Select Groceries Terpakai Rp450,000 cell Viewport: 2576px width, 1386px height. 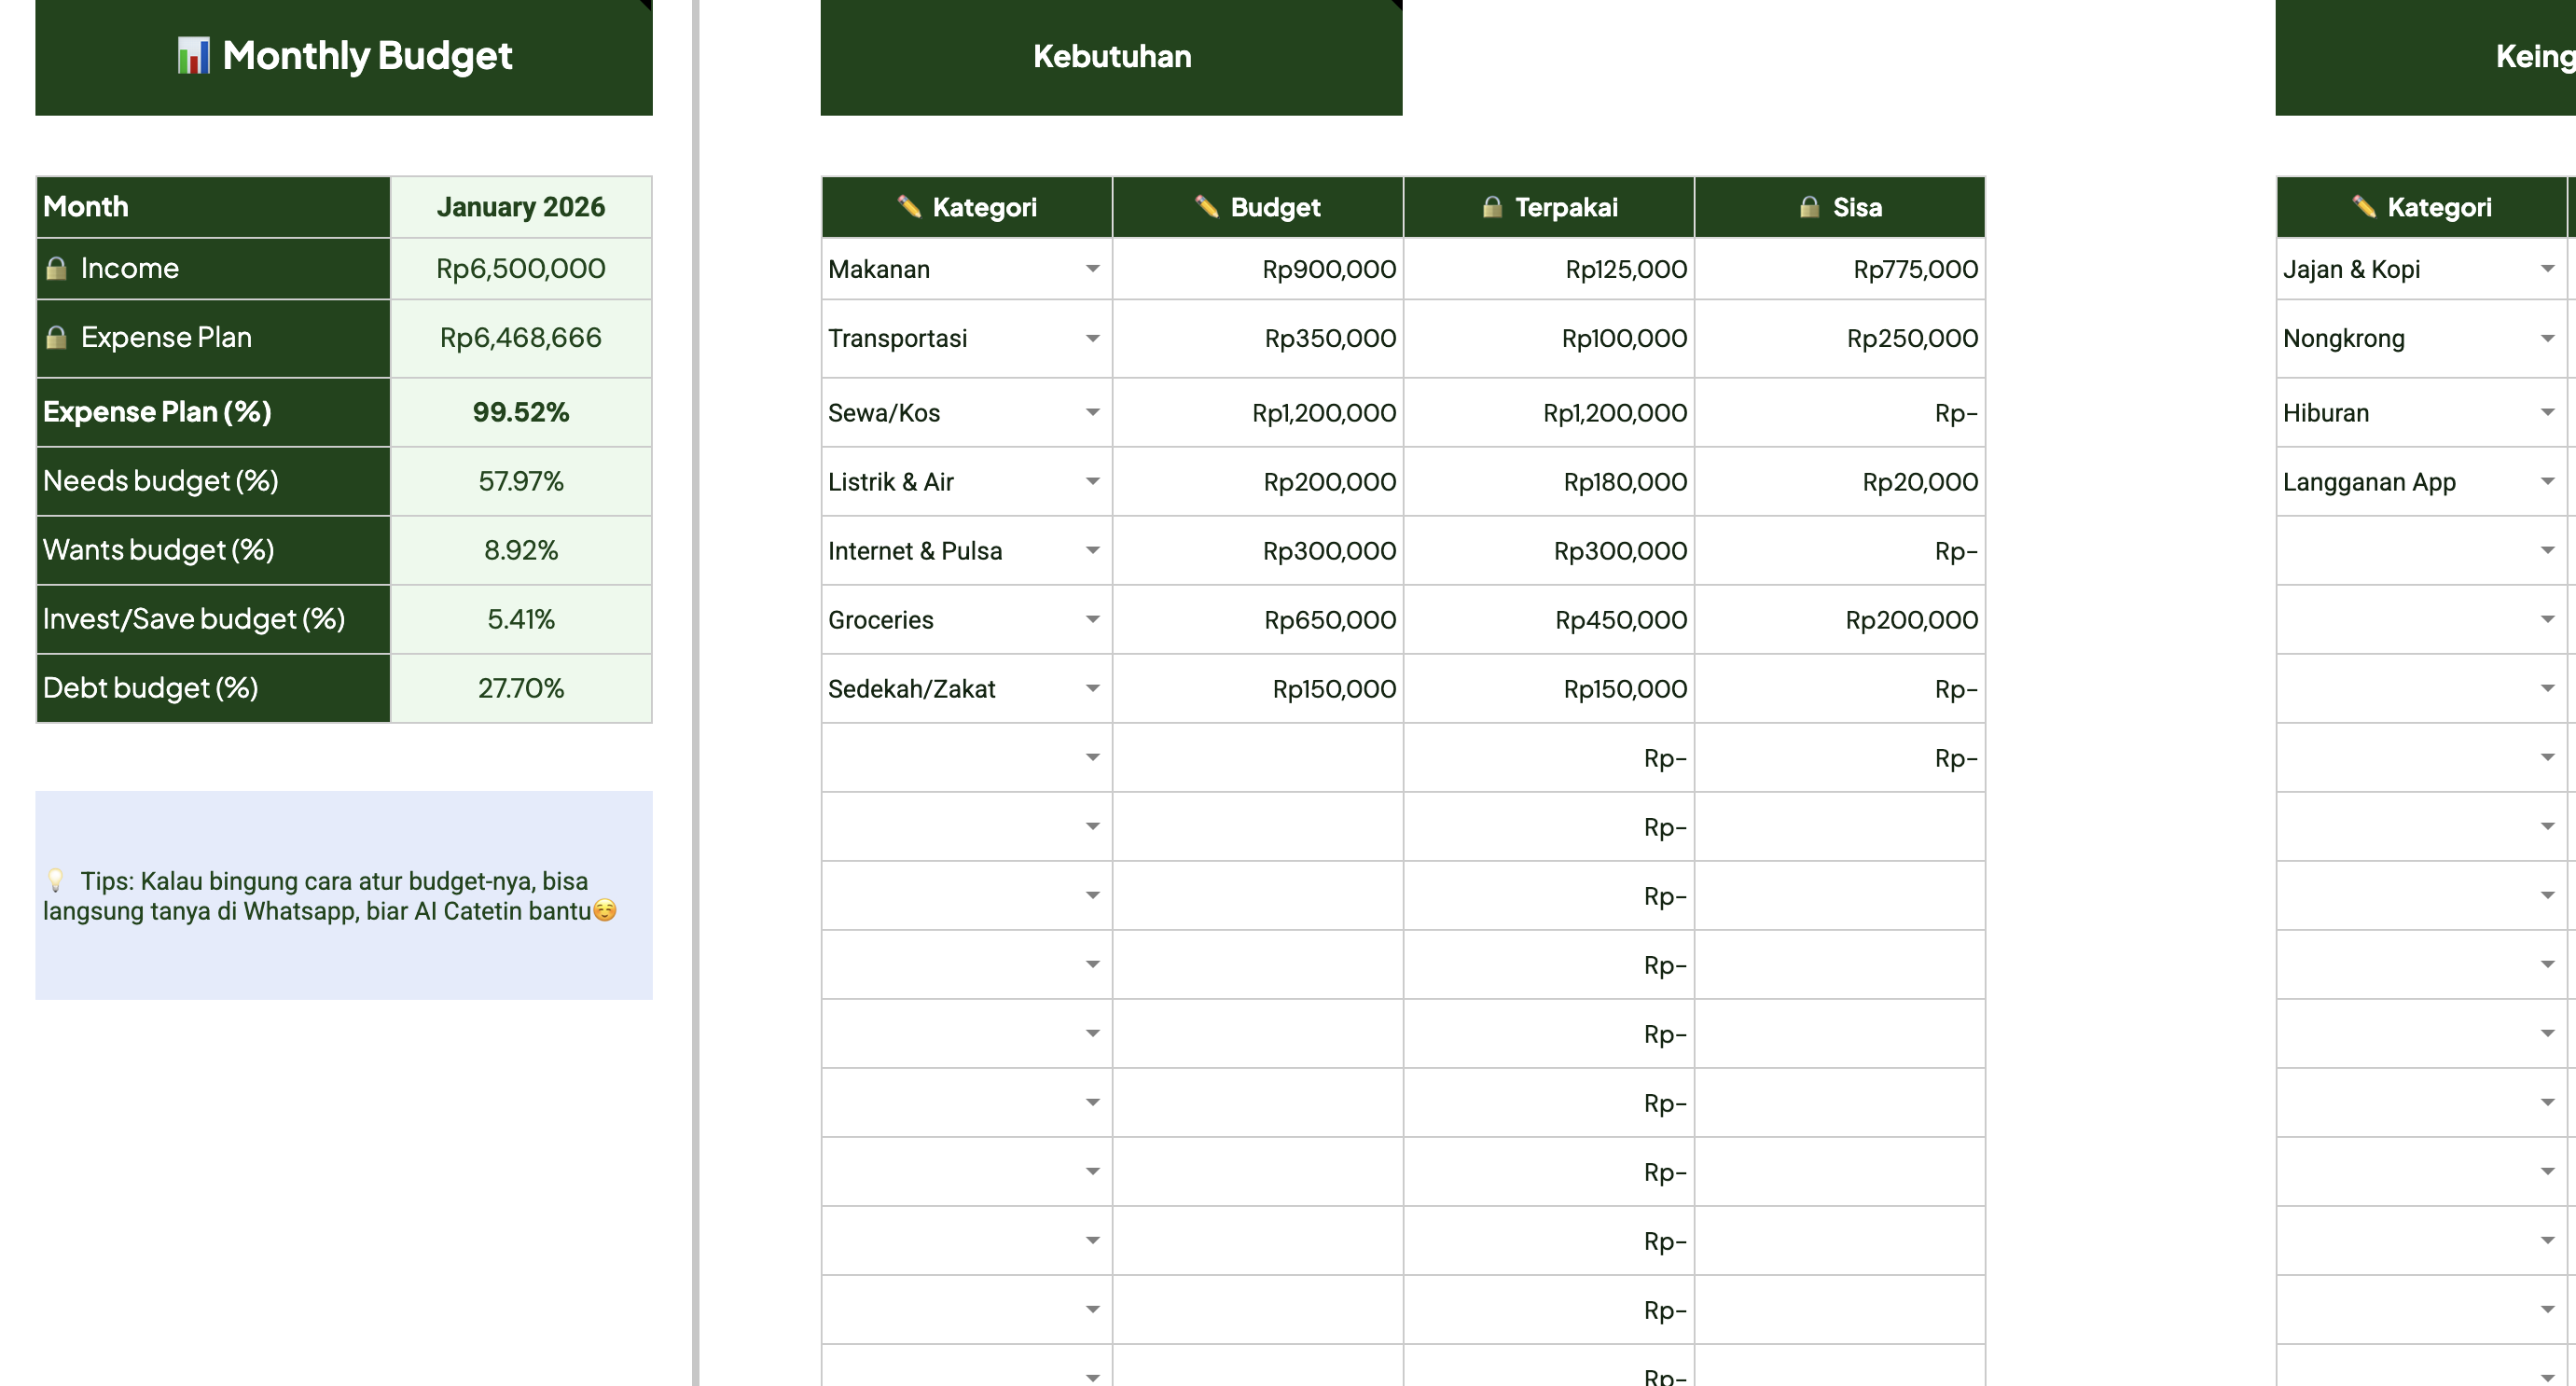[1549, 619]
